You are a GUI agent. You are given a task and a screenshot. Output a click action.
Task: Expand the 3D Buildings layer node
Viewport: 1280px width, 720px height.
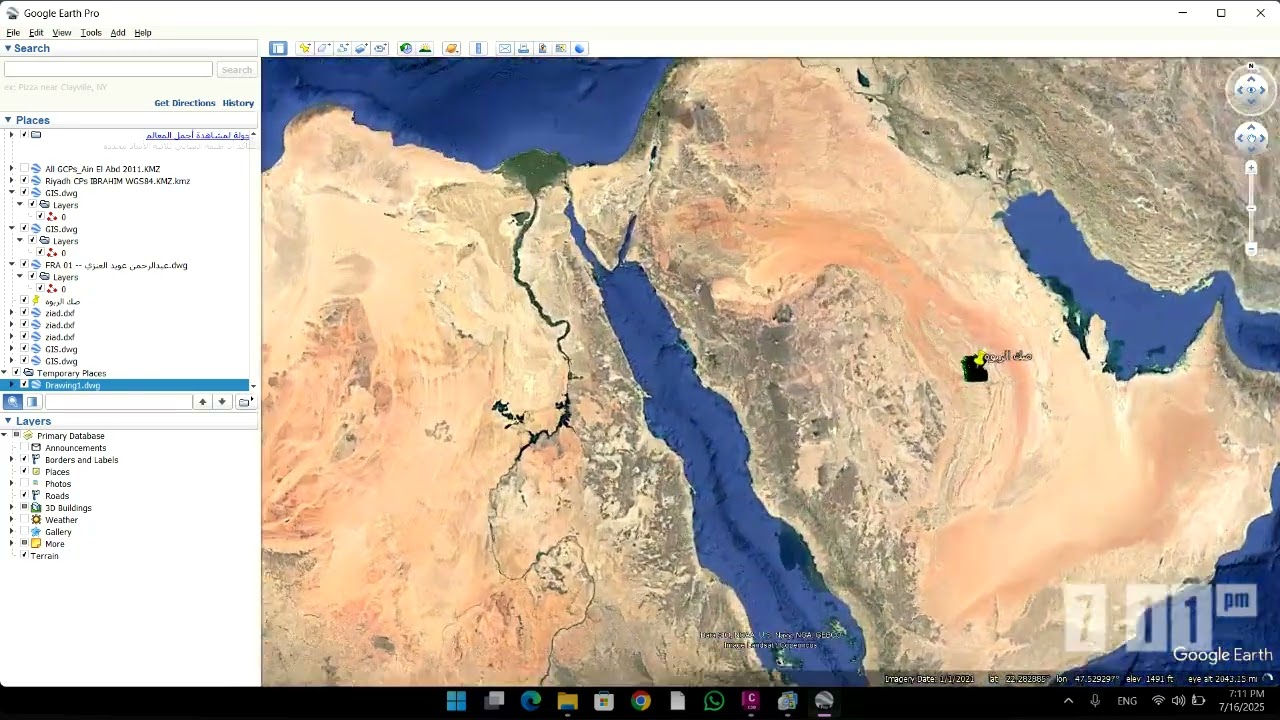[x=12, y=508]
